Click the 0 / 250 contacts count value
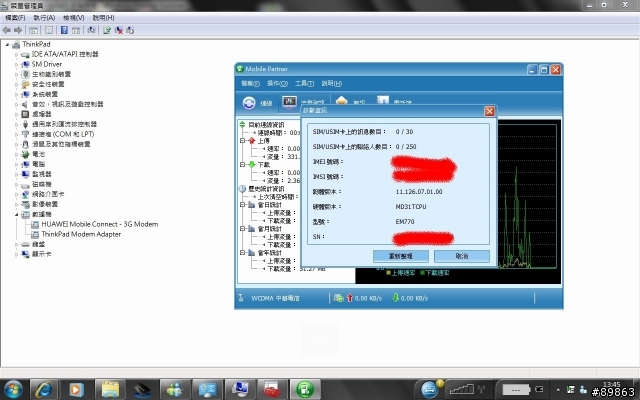The height and width of the screenshot is (400, 640). click(406, 147)
